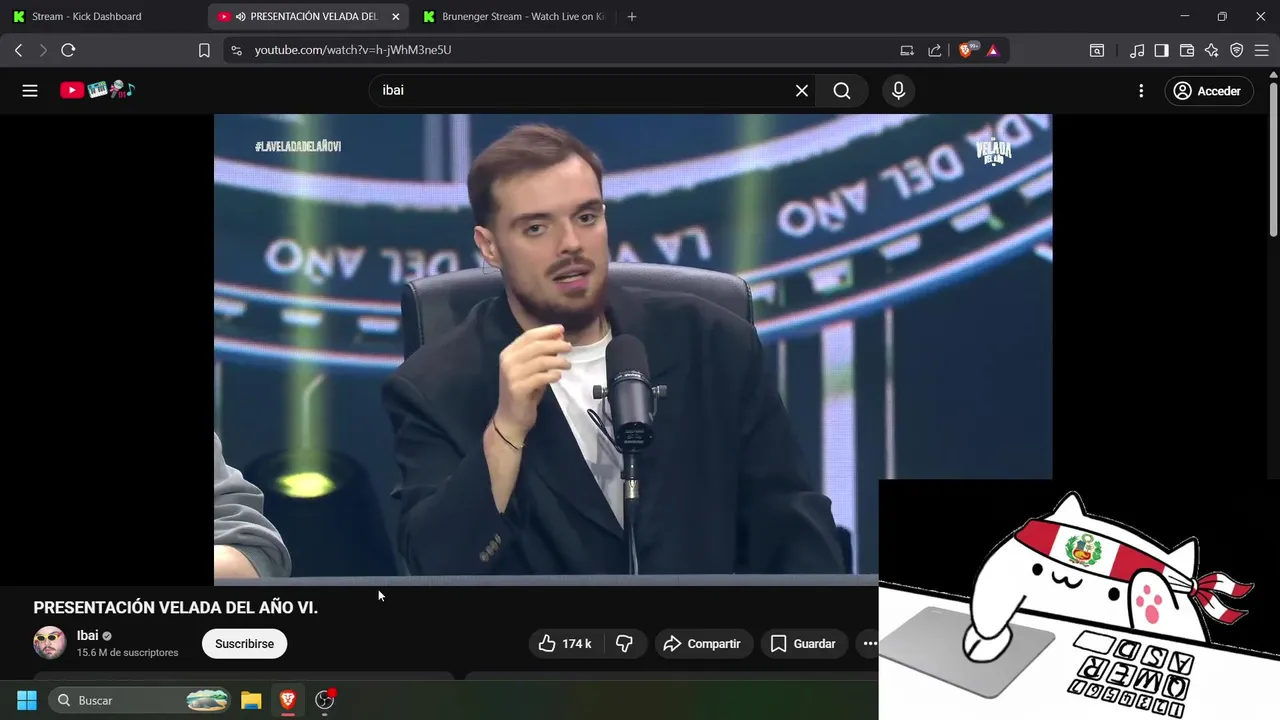The image size is (1280, 720).
Task: Open Ibai channel avatar
Action: pyautogui.click(x=50, y=643)
